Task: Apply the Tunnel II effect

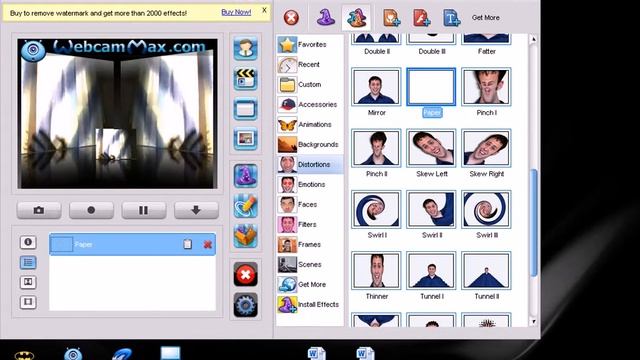Action: pos(486,271)
